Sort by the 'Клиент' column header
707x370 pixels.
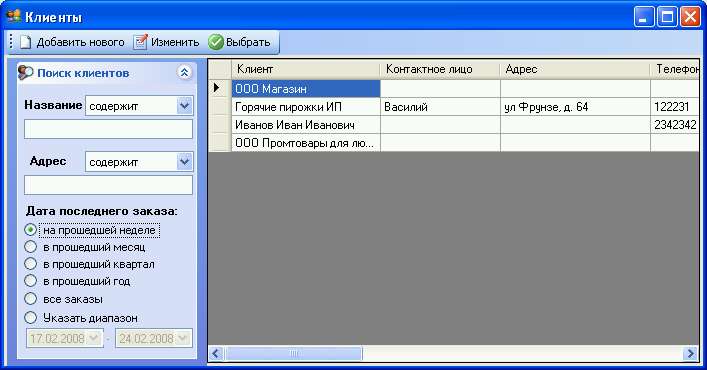tap(306, 69)
